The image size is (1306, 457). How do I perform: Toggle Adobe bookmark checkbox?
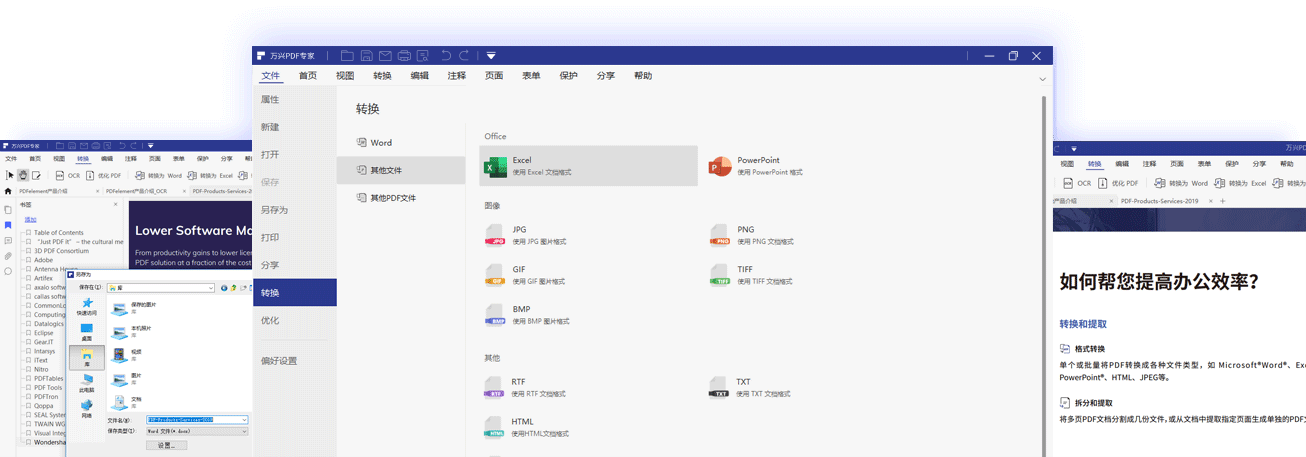pyautogui.click(x=29, y=260)
